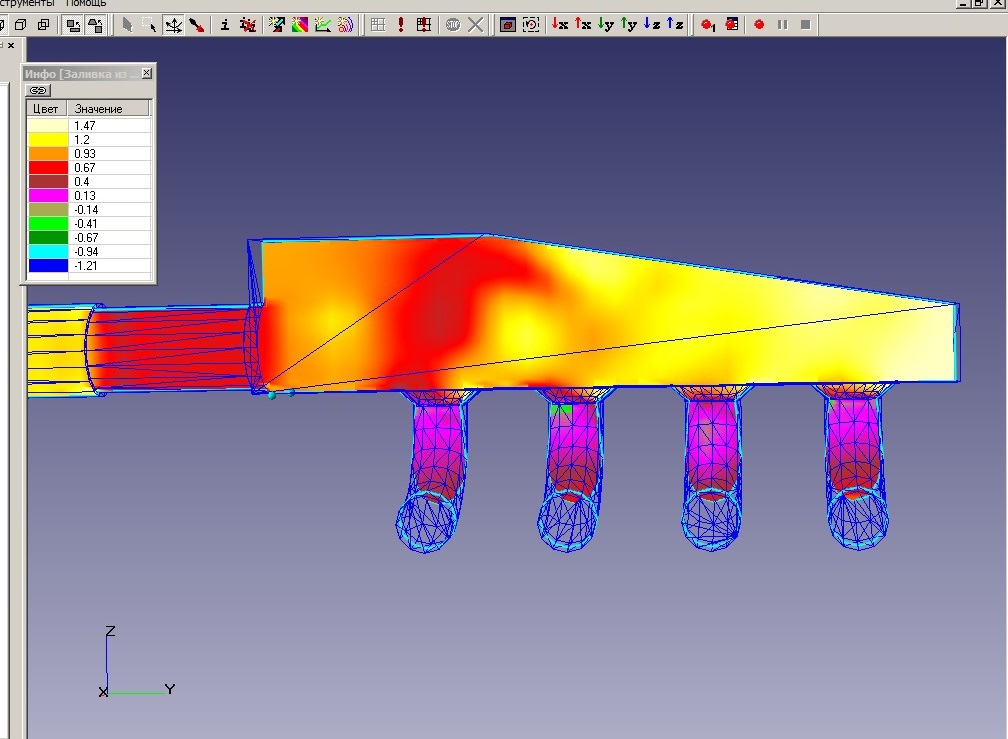
Task: Open the rainbow color fill visualization icon
Action: [300, 25]
